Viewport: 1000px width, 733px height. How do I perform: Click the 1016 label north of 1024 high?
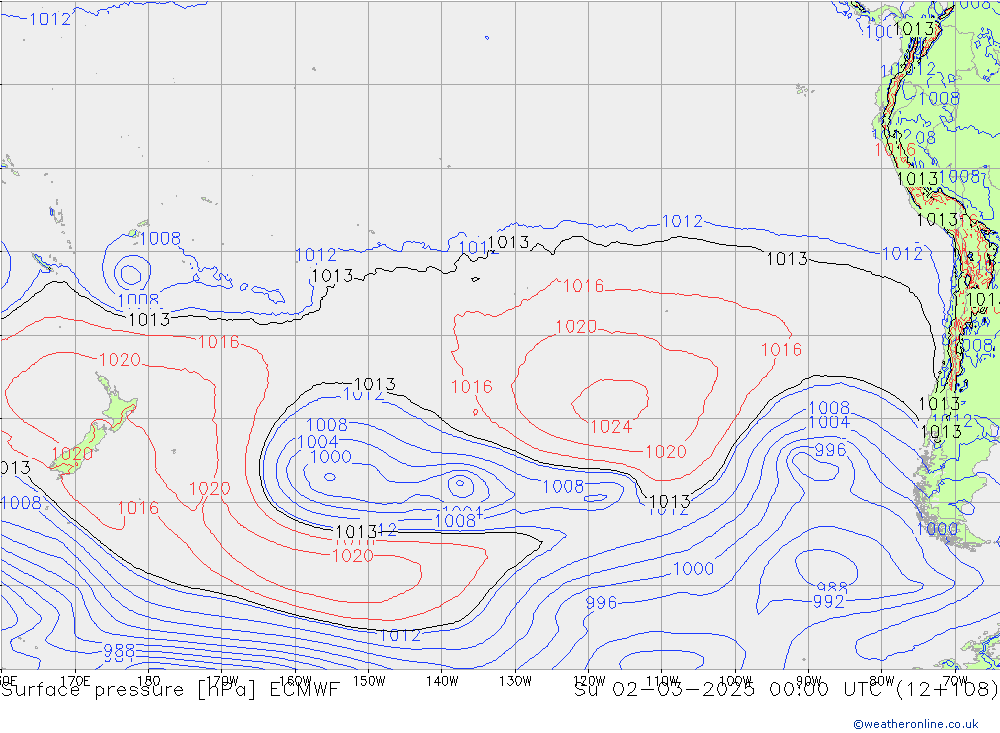(583, 286)
